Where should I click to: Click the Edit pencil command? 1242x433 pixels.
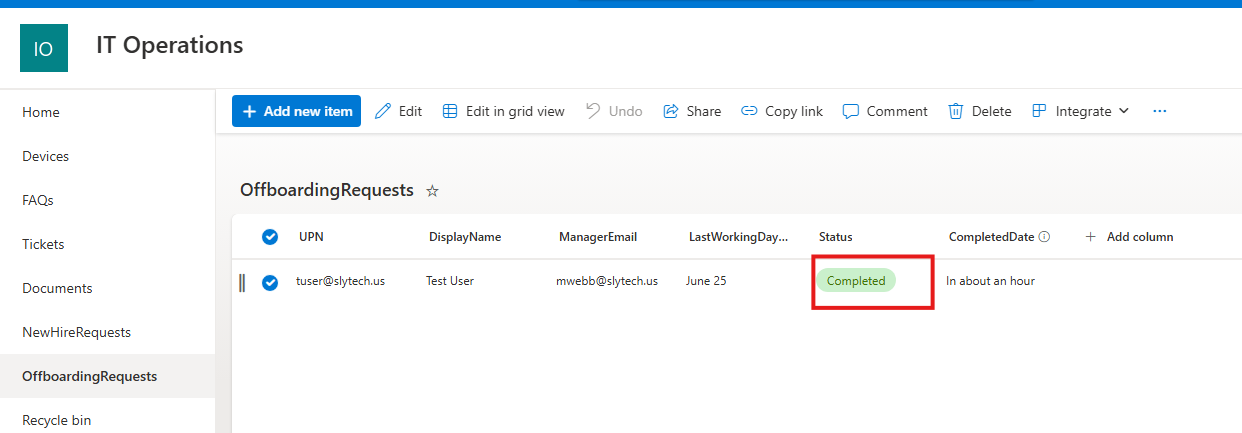pyautogui.click(x=398, y=111)
